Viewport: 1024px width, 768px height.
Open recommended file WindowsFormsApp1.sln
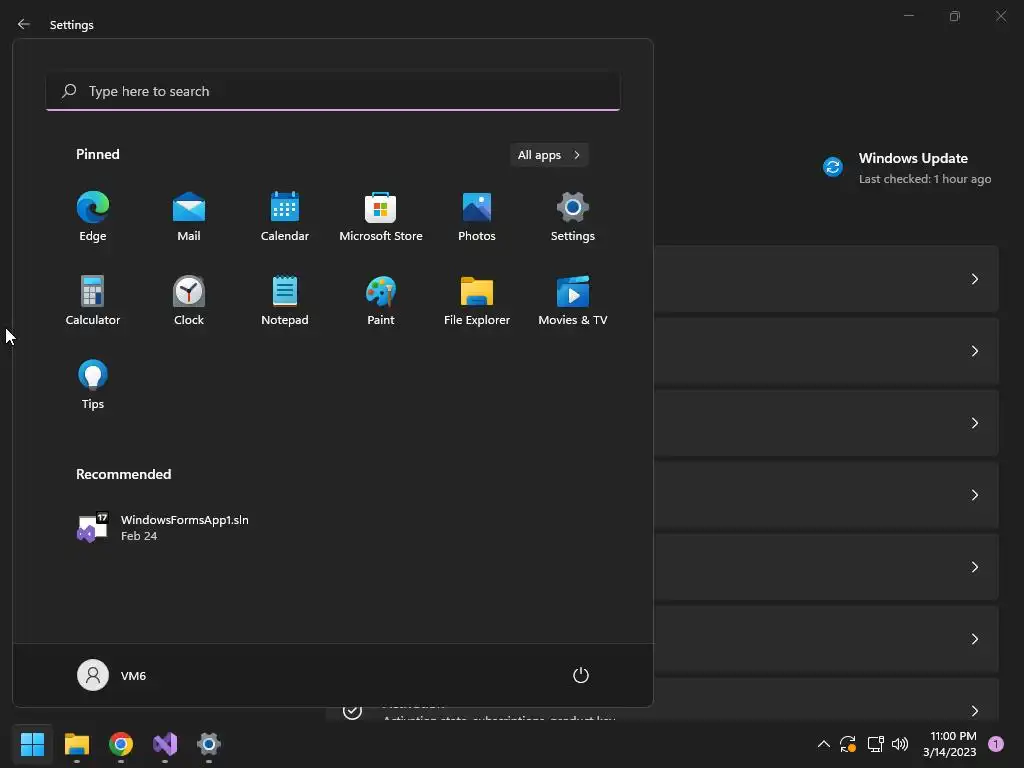[x=163, y=527]
